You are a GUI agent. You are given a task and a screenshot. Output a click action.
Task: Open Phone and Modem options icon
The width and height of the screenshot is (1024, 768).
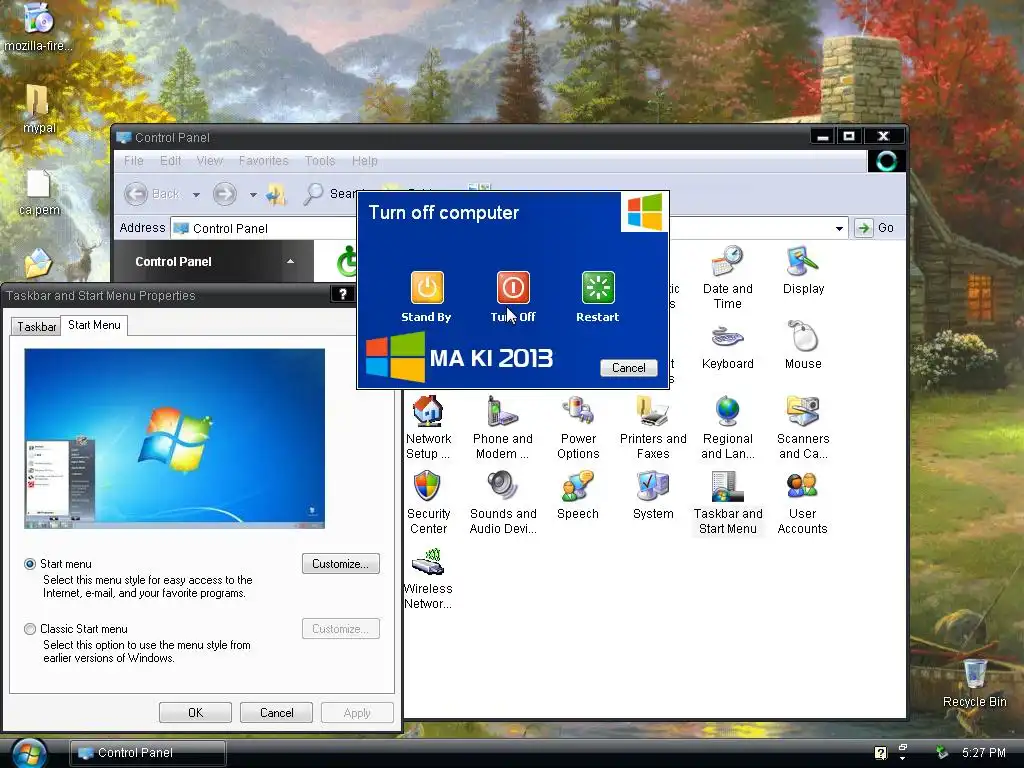coord(503,428)
